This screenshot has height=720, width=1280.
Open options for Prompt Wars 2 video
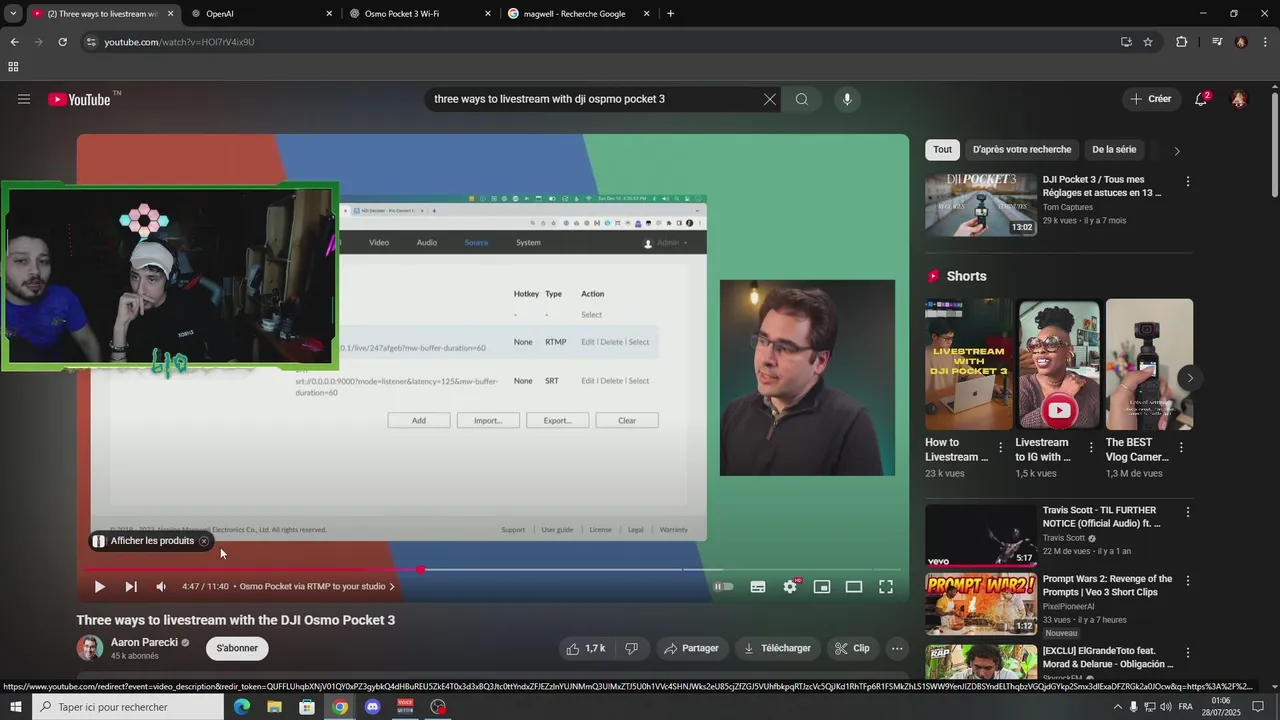pyautogui.click(x=1188, y=580)
